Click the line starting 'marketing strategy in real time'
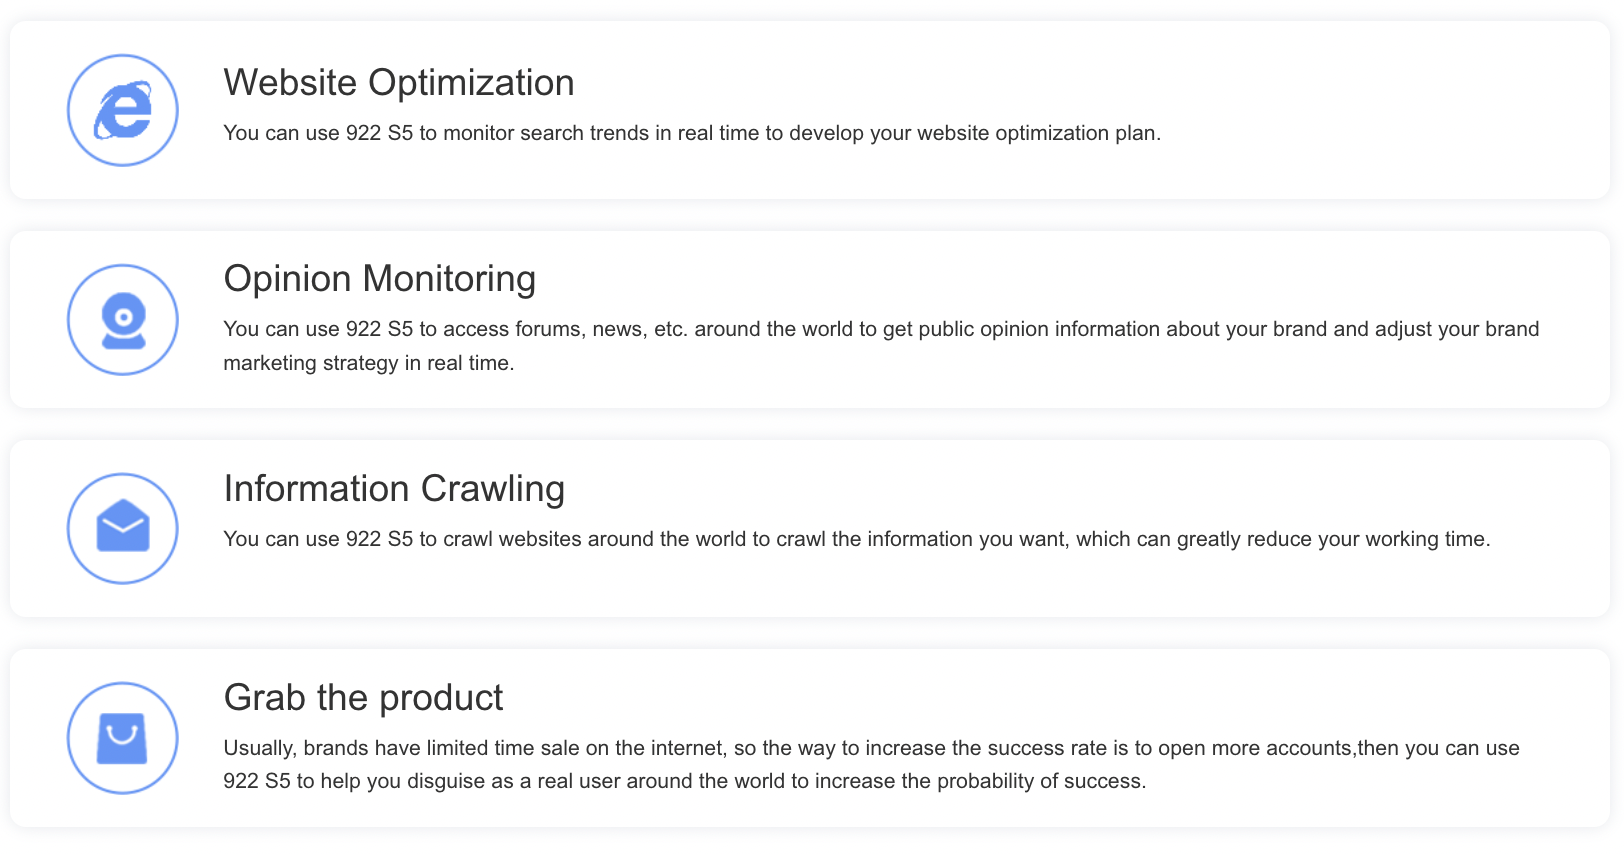Screen dimensions: 1624x854 pos(368,363)
